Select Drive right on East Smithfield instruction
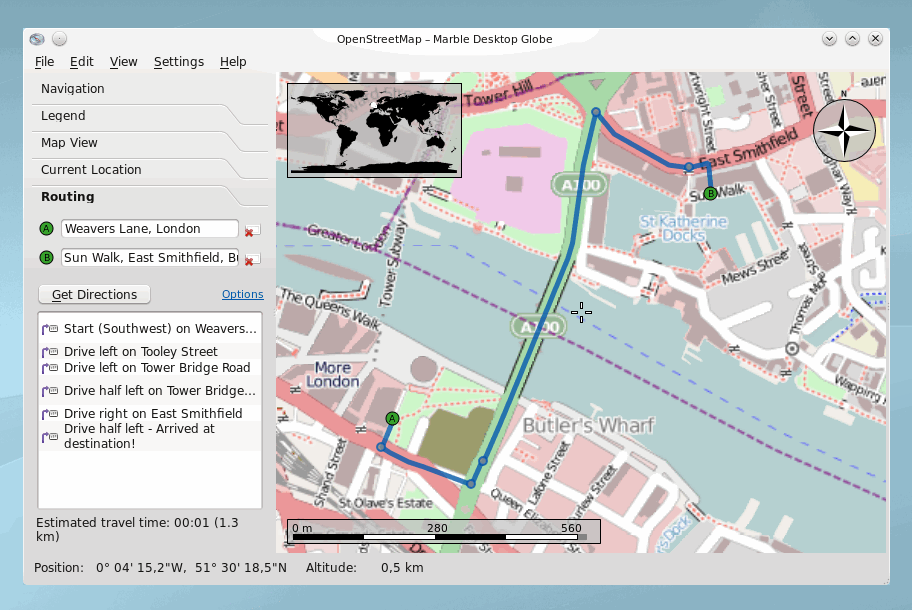The width and height of the screenshot is (912, 610). click(150, 413)
